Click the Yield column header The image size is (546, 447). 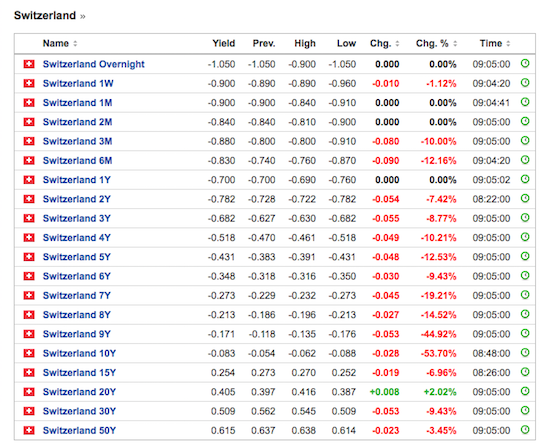[224, 44]
